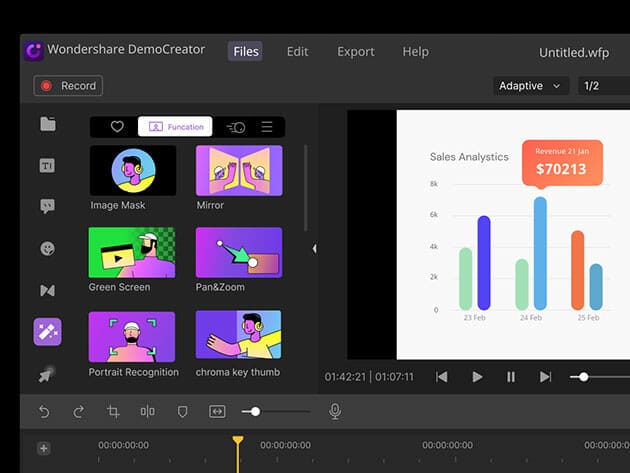Open the media library folder icon

coord(47,125)
